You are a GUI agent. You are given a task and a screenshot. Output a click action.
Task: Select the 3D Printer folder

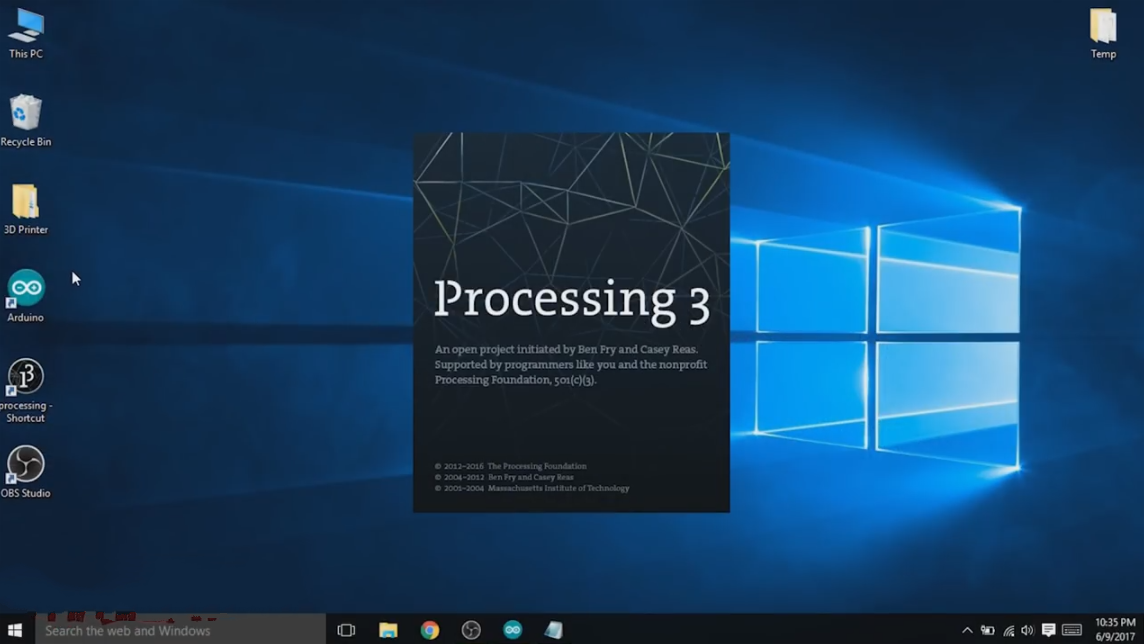[x=26, y=209]
